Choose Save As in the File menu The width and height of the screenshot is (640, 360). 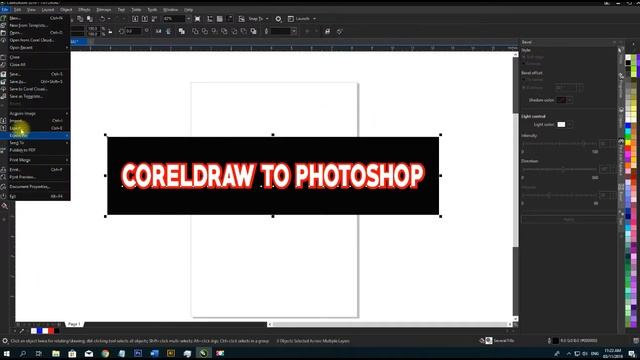tap(35, 82)
